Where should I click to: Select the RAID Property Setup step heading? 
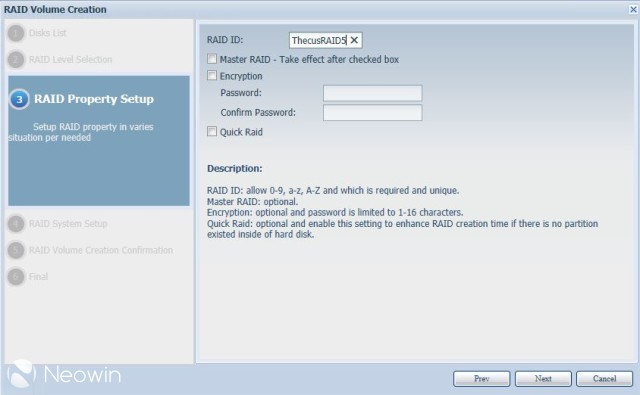tap(94, 99)
